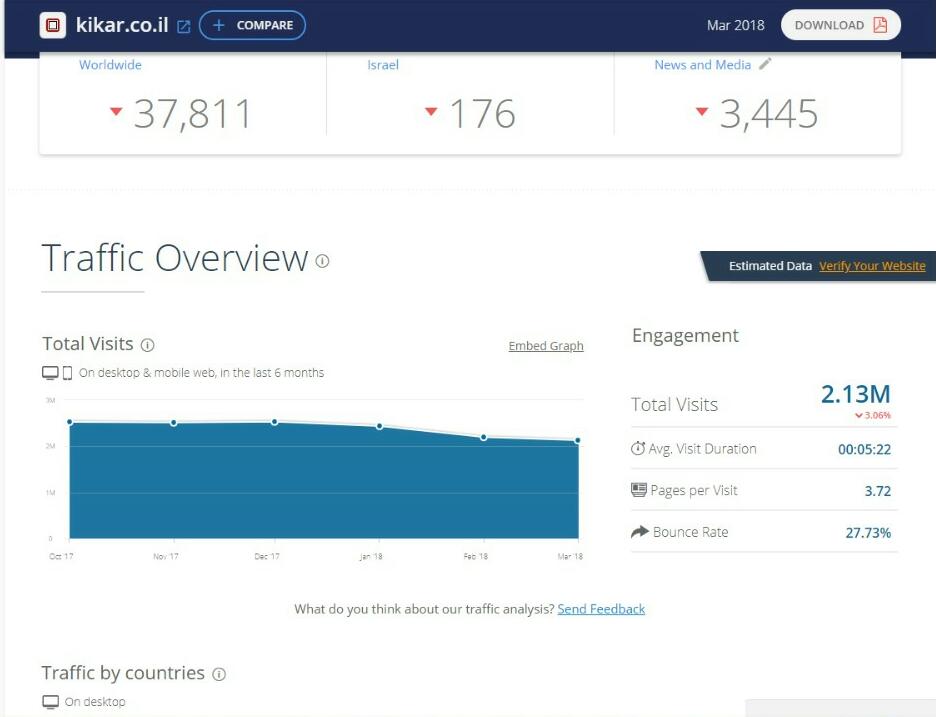Click the kikar.co.il site favicon icon
Screen dimensions: 936x717
tap(53, 25)
